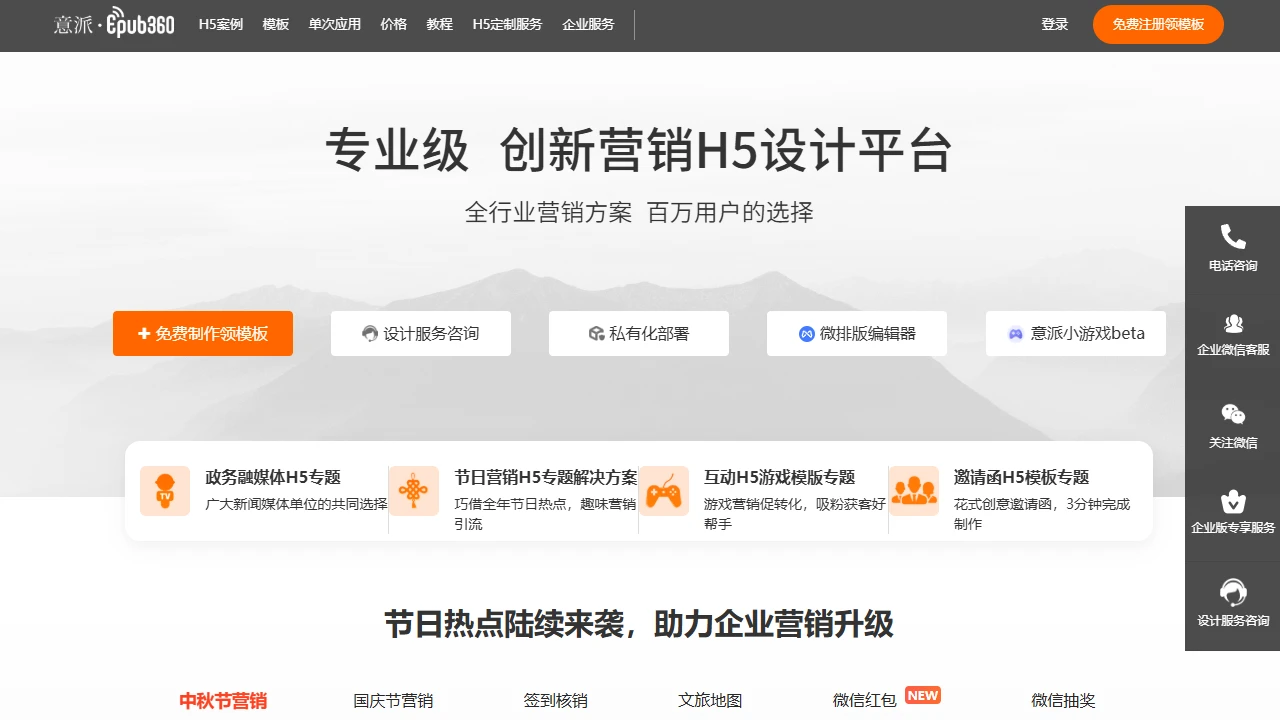Image resolution: width=1280 pixels, height=720 pixels.
Task: Click the 专业级 创新营销H5设计平台 headline
Action: [639, 151]
